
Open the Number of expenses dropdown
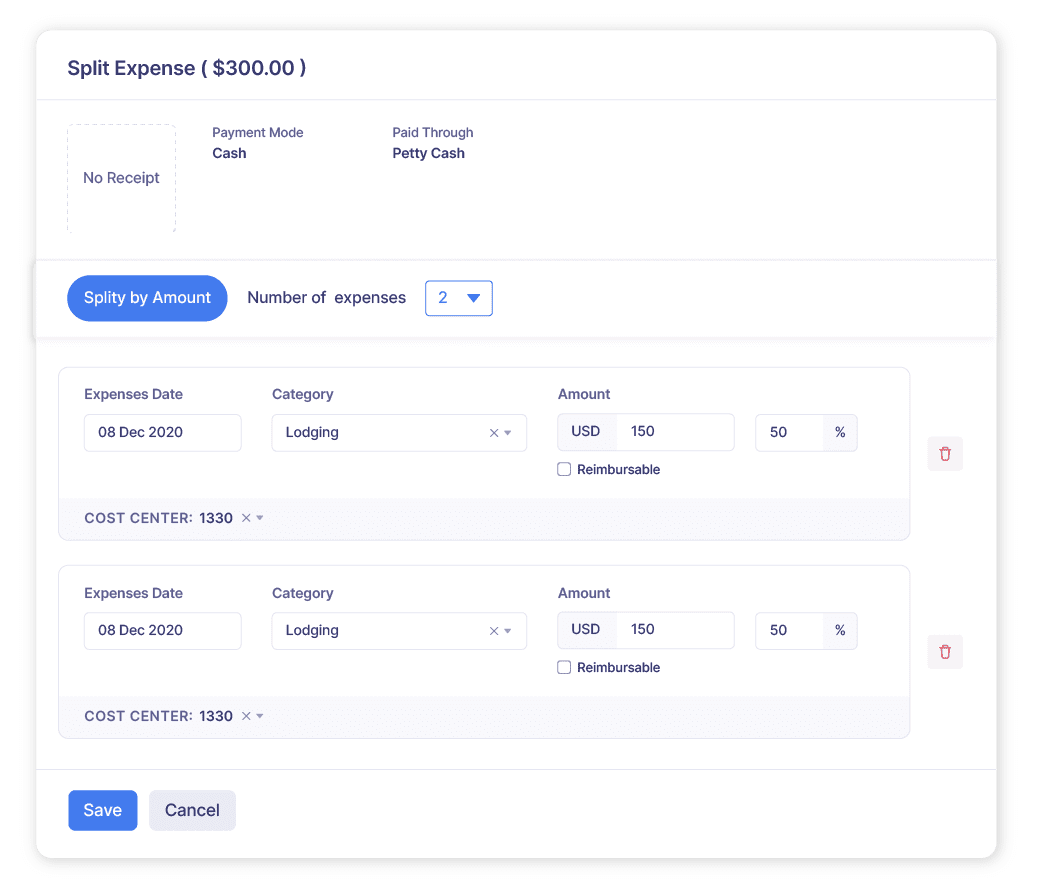click(x=459, y=298)
